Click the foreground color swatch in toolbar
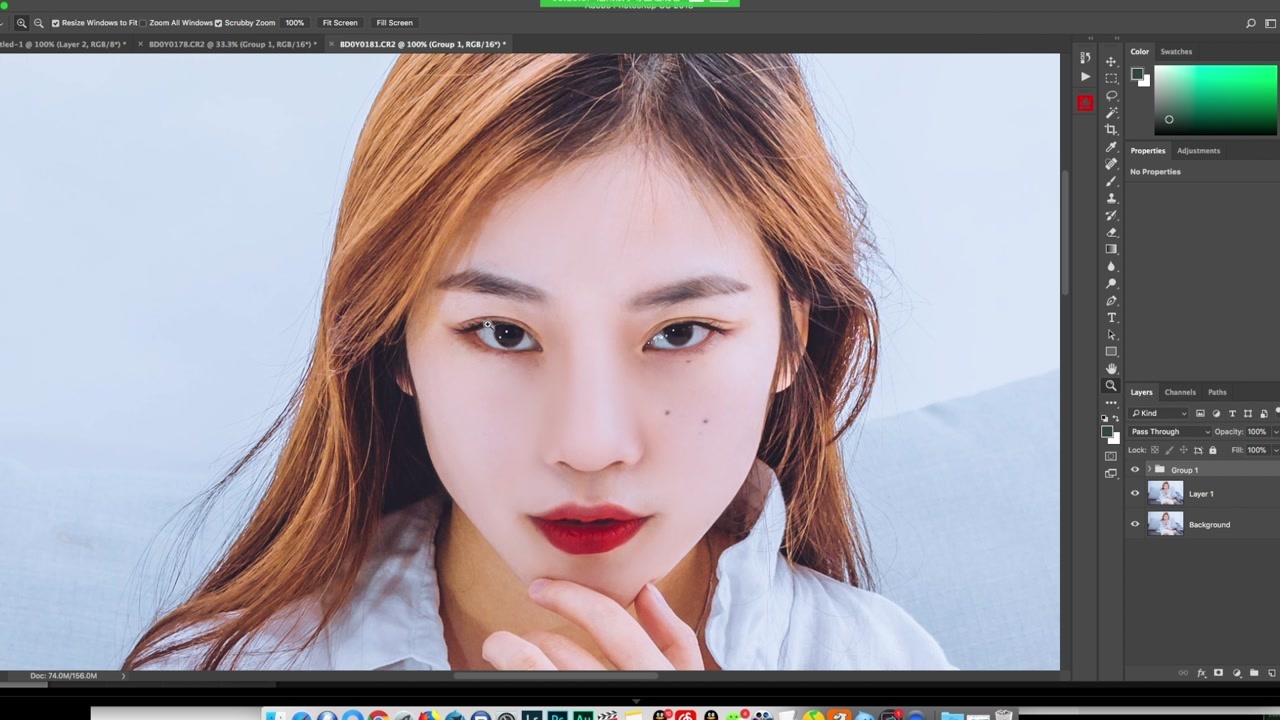1280x720 pixels. [x=1106, y=432]
